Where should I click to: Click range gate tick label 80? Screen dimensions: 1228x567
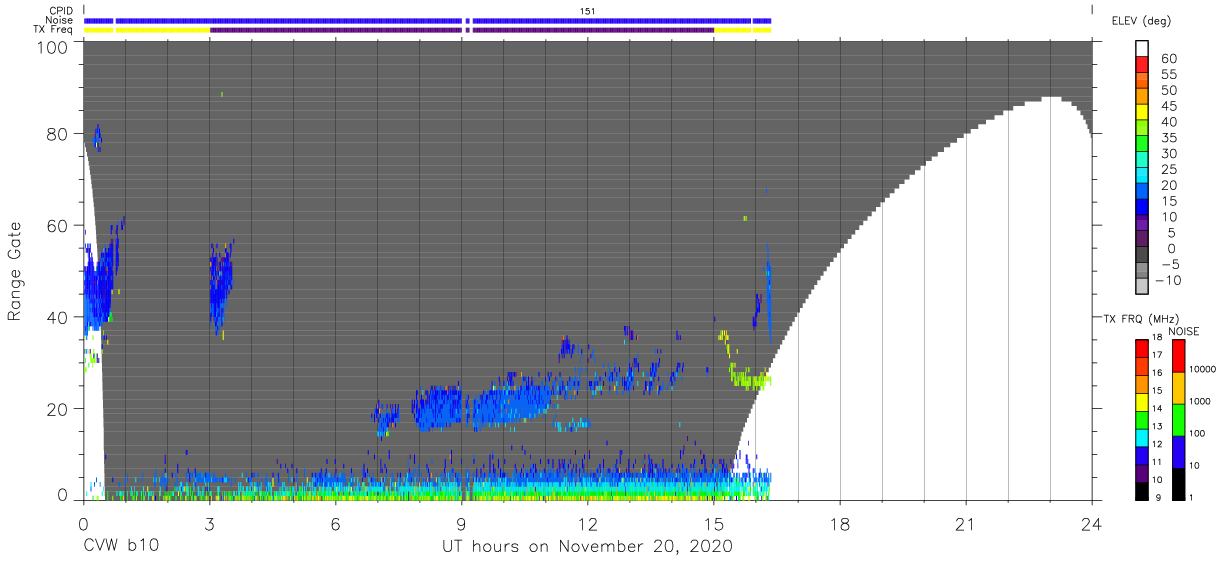coord(59,133)
